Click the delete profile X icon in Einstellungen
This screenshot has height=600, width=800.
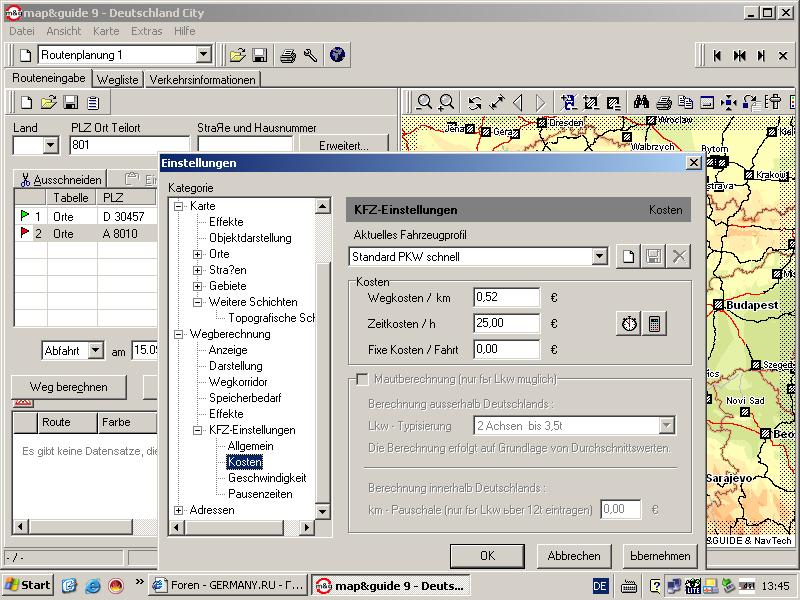pyautogui.click(x=679, y=256)
